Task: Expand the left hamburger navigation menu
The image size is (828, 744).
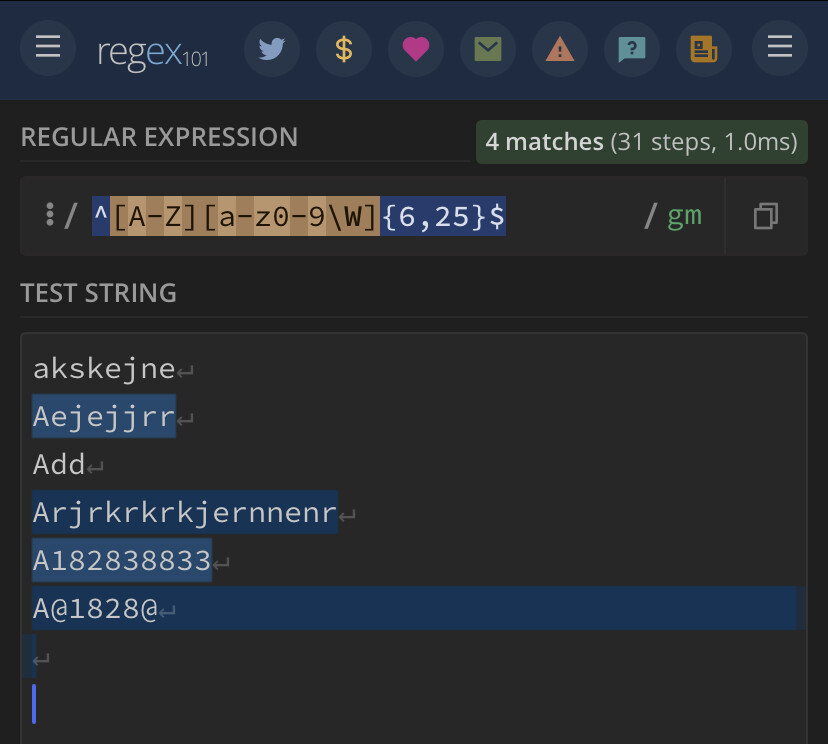Action: [x=47, y=48]
